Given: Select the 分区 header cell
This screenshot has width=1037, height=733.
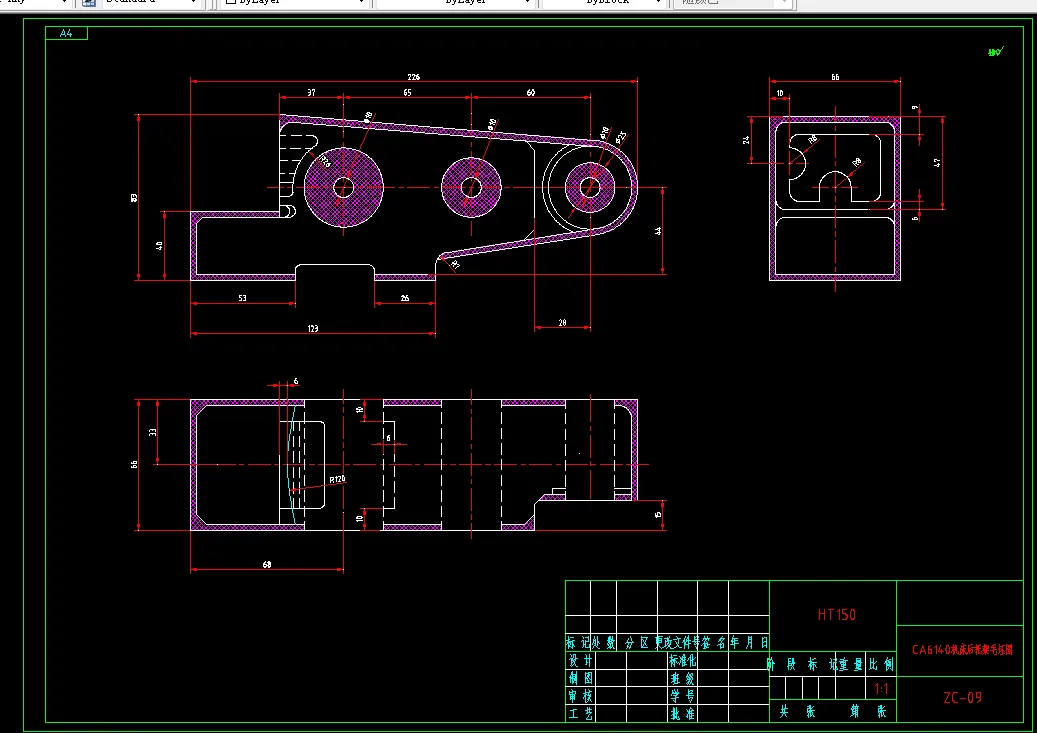Looking at the screenshot, I should pos(637,642).
